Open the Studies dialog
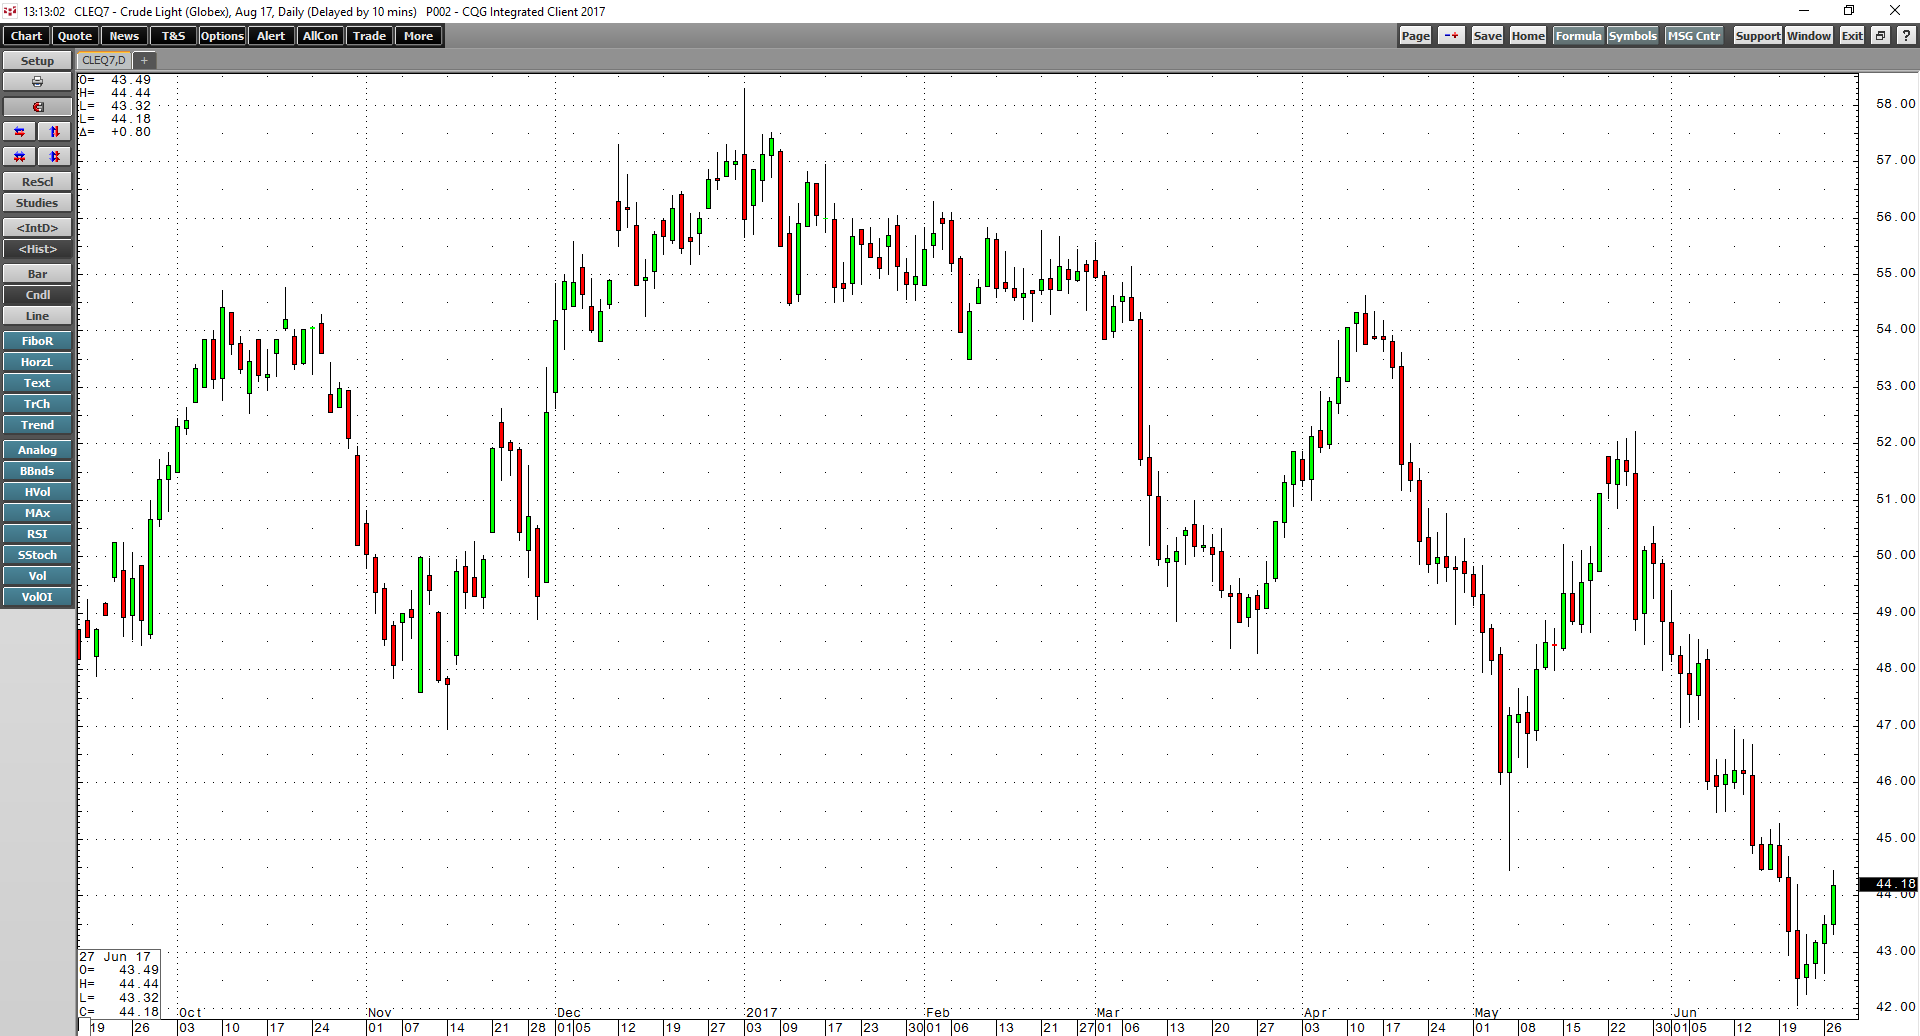The image size is (1920, 1036). tap(37, 202)
